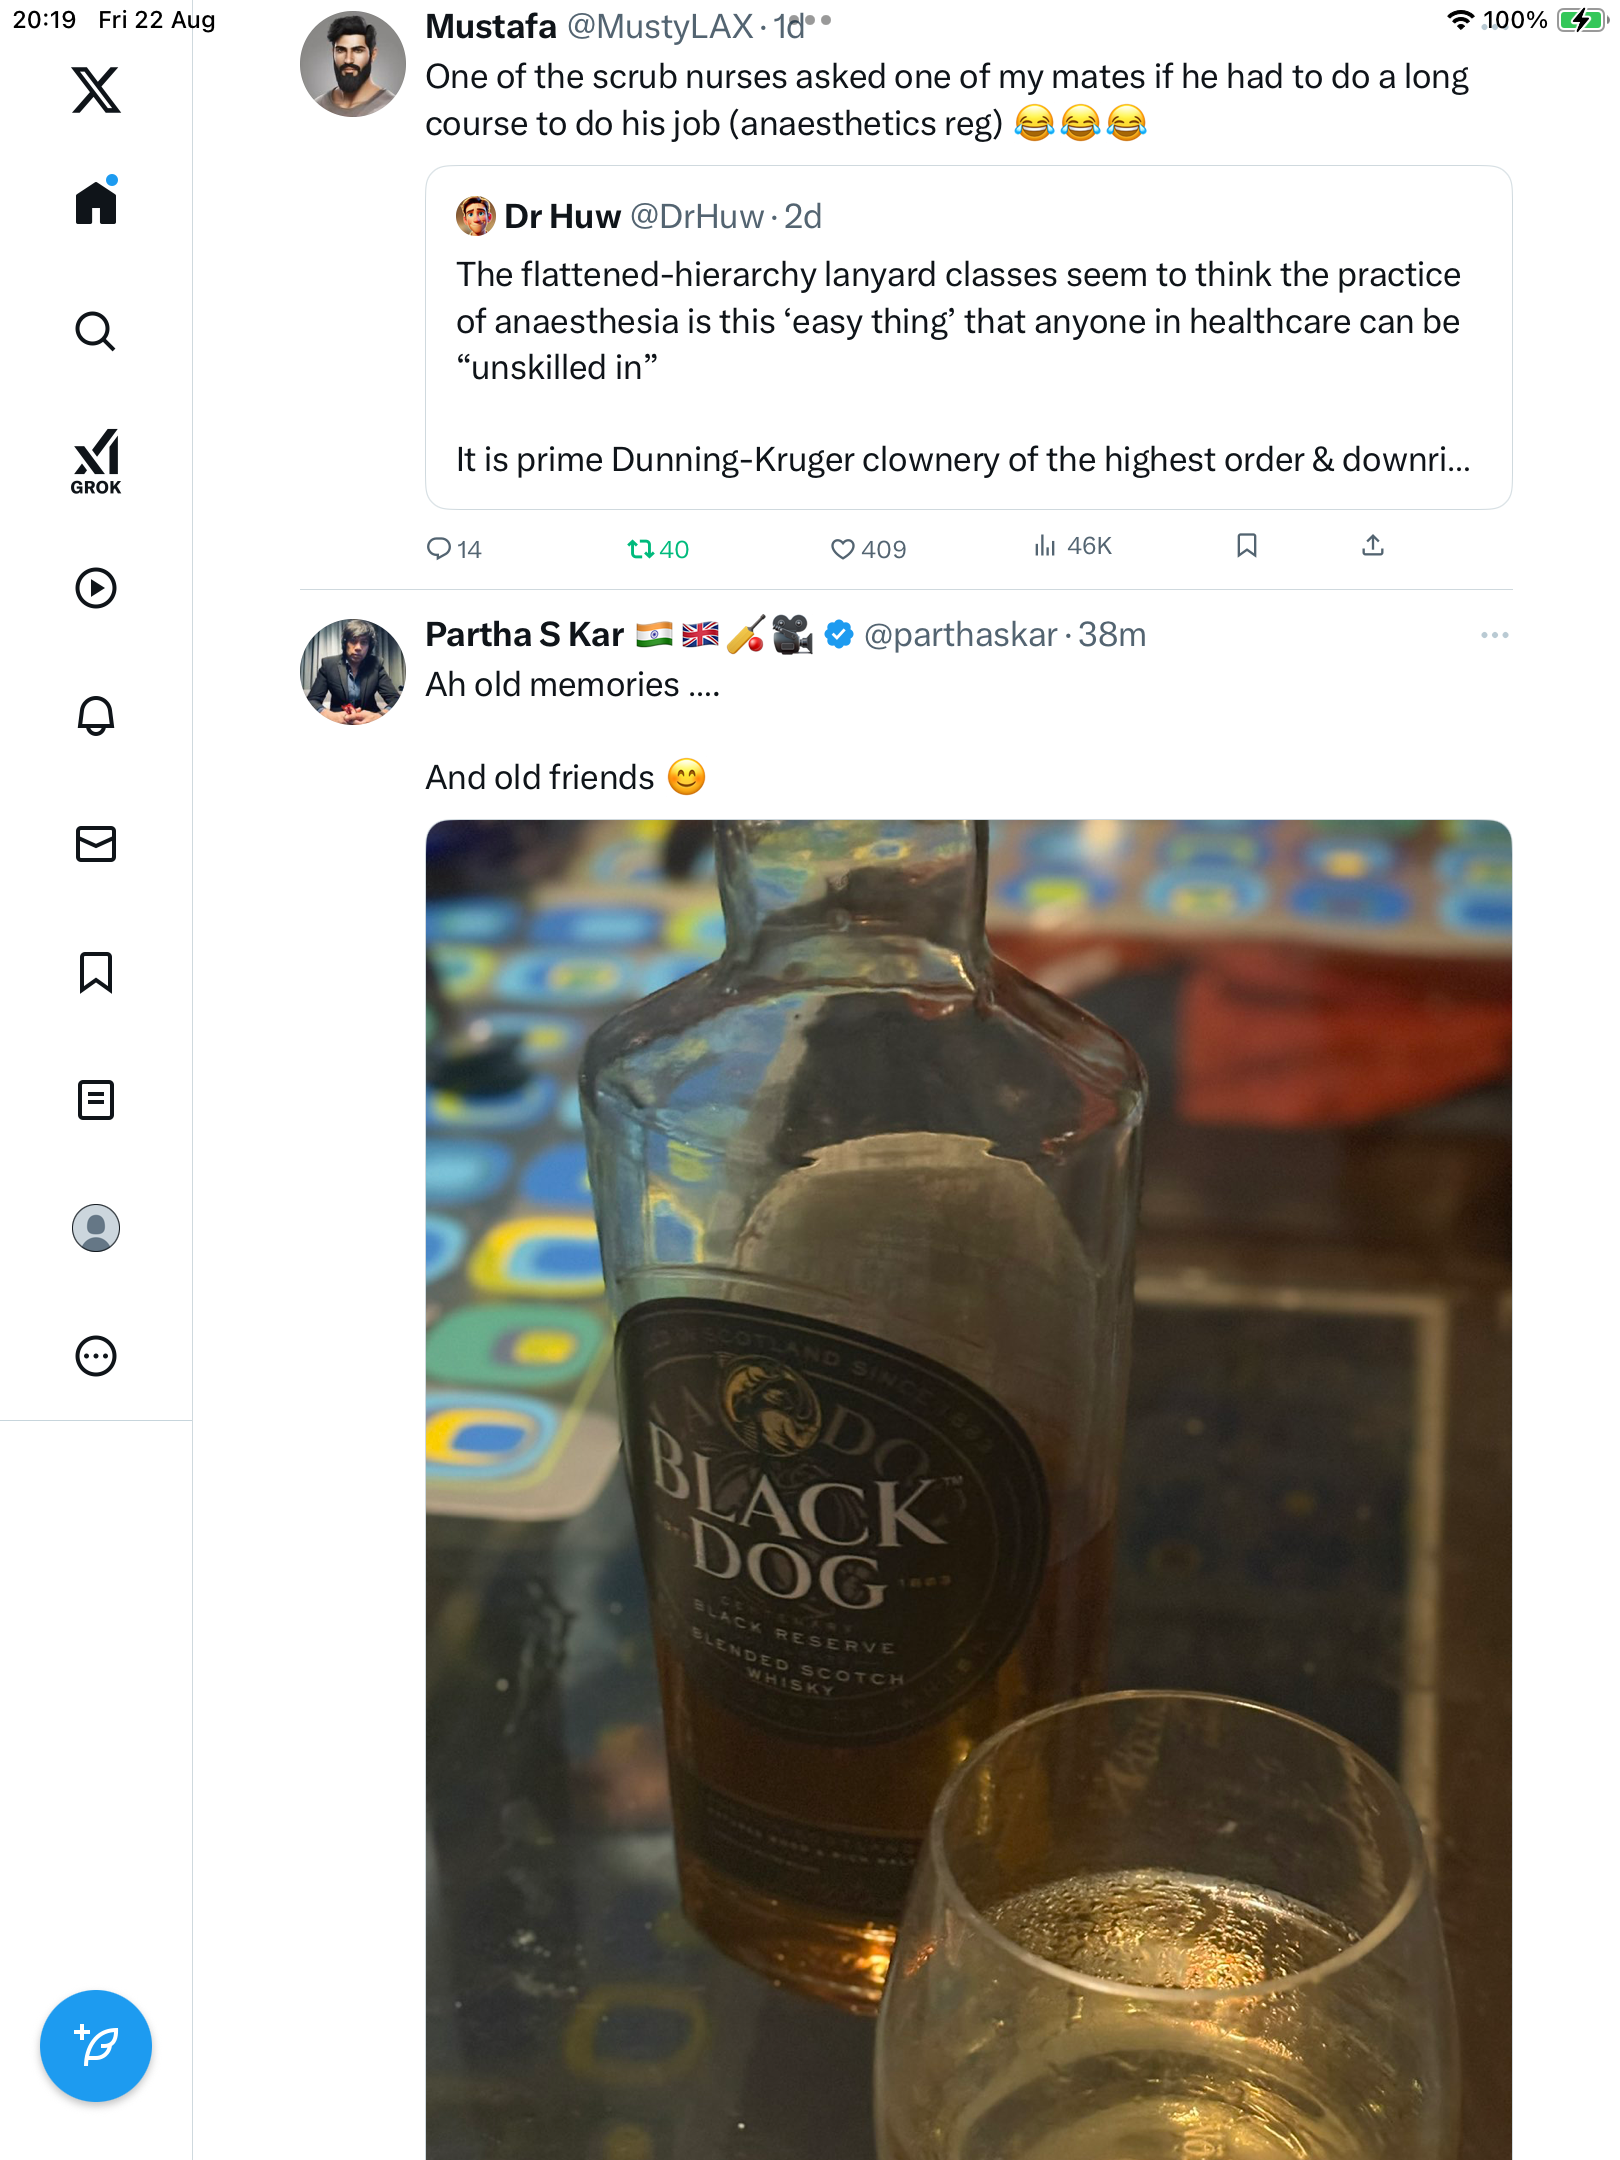
Task: Expand the More options circle menu
Action: click(96, 1356)
